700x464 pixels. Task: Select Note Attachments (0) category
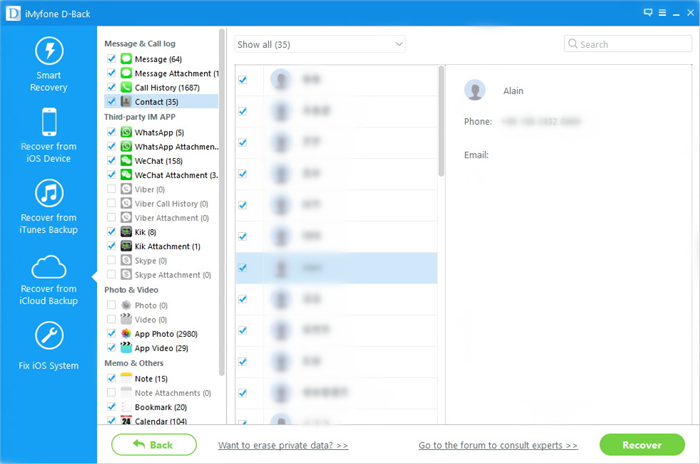point(173,393)
